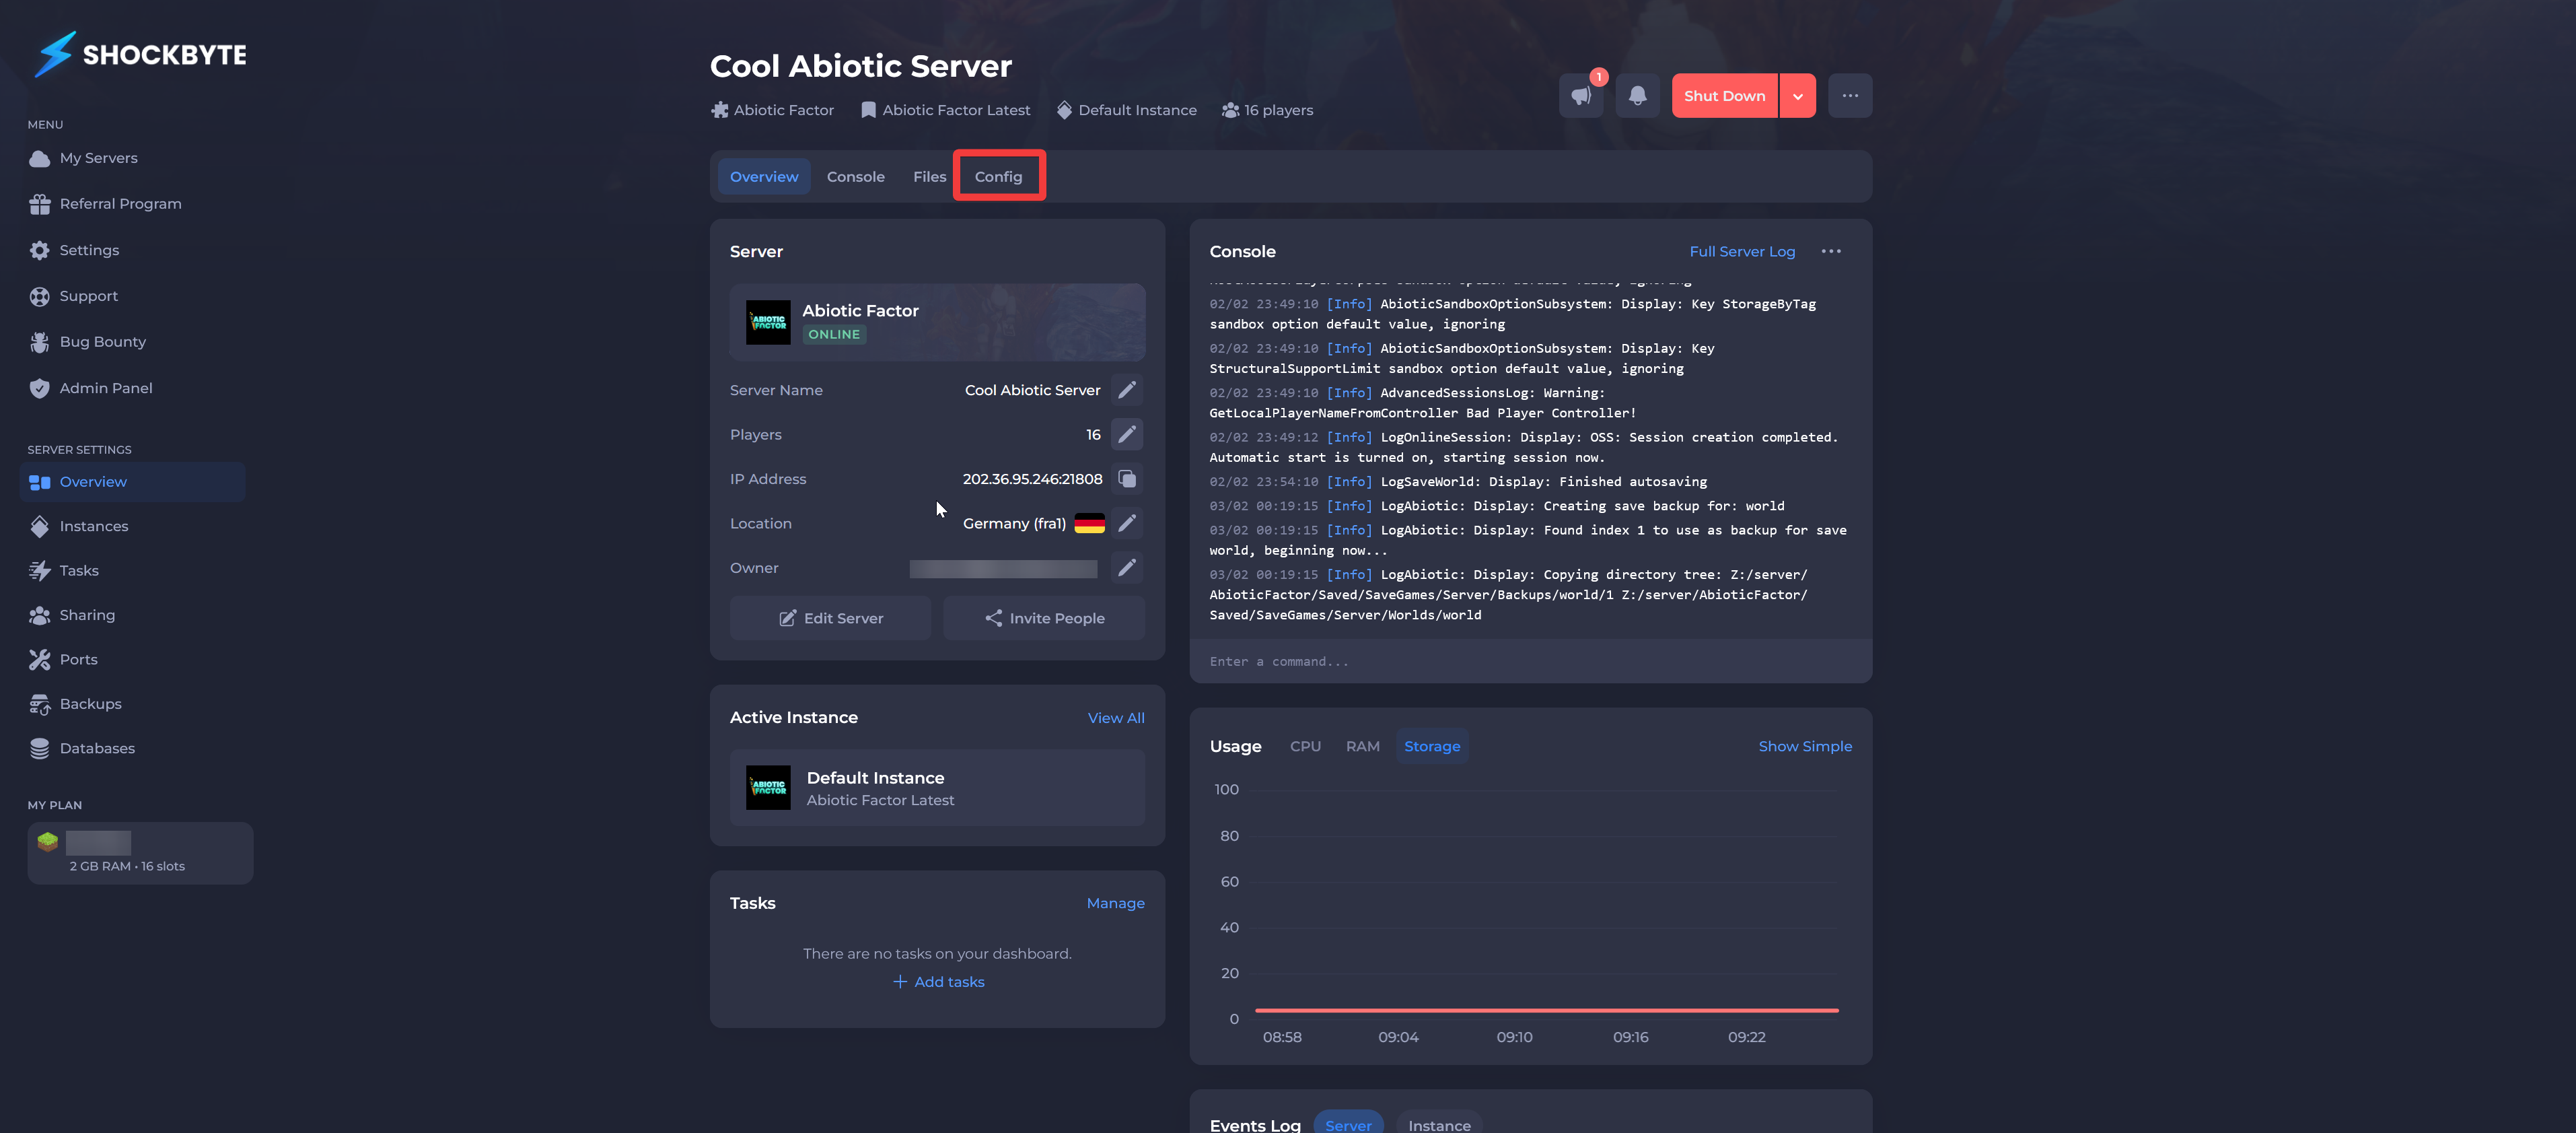Image resolution: width=2576 pixels, height=1133 pixels.
Task: Open the announcements megaphone icon
Action: point(1581,96)
